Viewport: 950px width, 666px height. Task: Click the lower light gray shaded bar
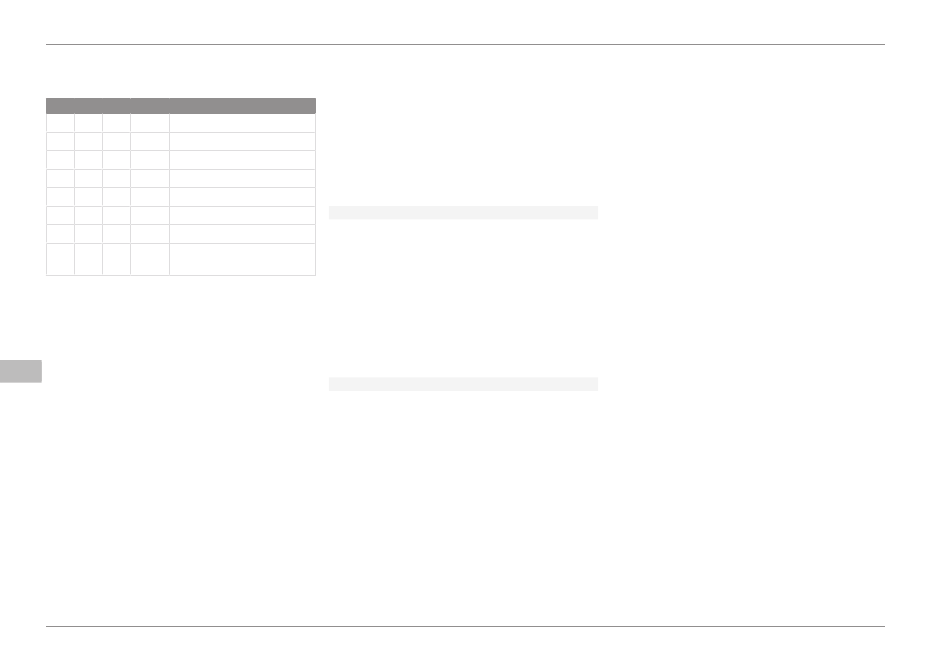pyautogui.click(x=463, y=384)
